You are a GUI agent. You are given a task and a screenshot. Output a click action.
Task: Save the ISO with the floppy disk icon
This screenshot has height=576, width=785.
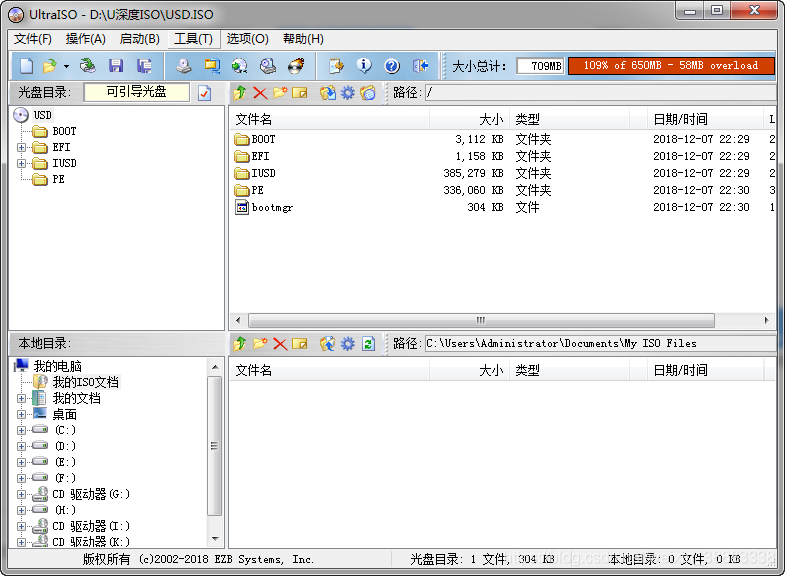pos(116,66)
